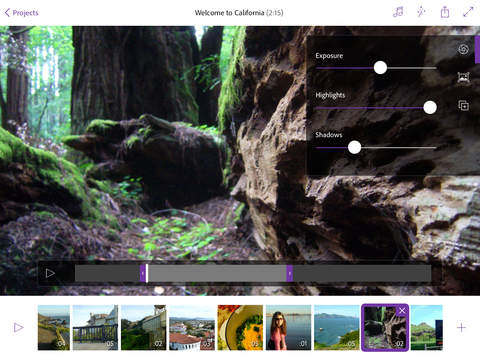Adjust the Shadows slider knob
This screenshot has height=360, width=480.
point(354,147)
